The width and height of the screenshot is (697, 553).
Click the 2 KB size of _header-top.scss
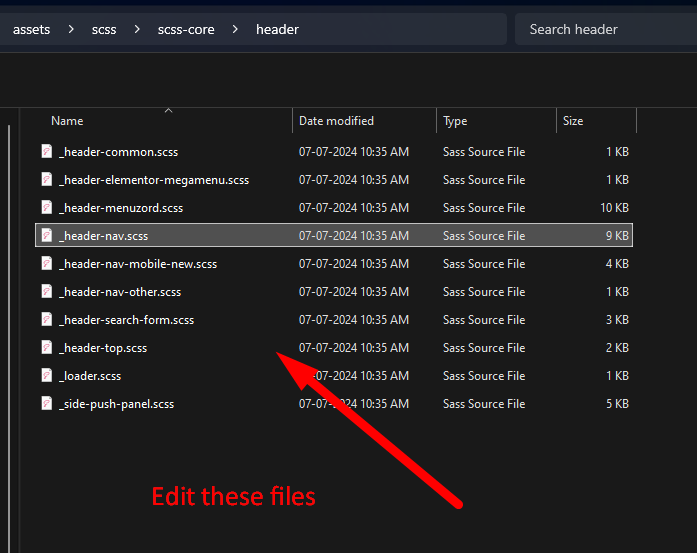pos(617,348)
